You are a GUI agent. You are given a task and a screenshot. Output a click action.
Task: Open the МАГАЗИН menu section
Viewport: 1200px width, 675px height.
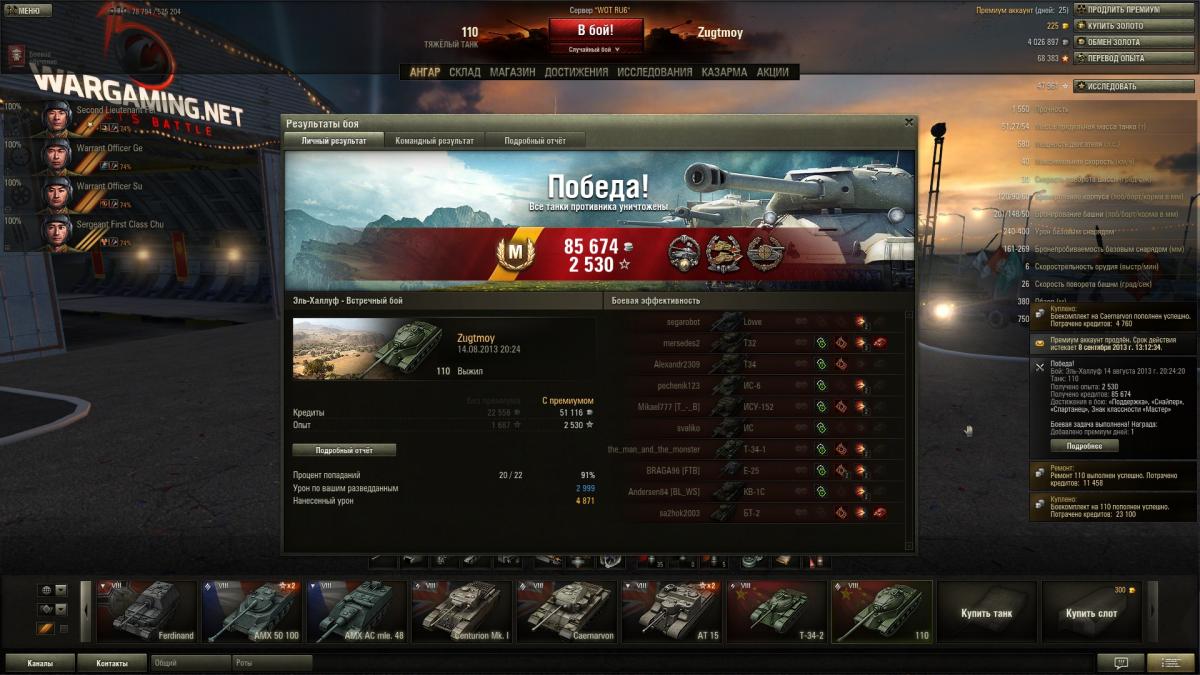tap(512, 72)
